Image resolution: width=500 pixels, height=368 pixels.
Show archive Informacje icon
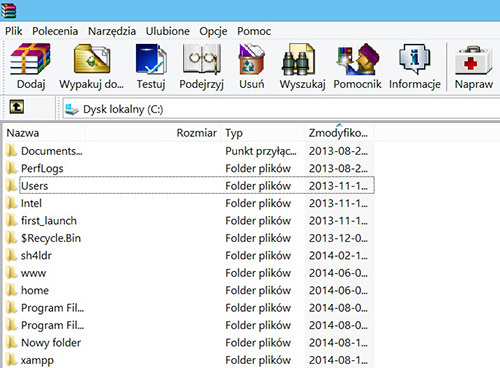pyautogui.click(x=414, y=59)
